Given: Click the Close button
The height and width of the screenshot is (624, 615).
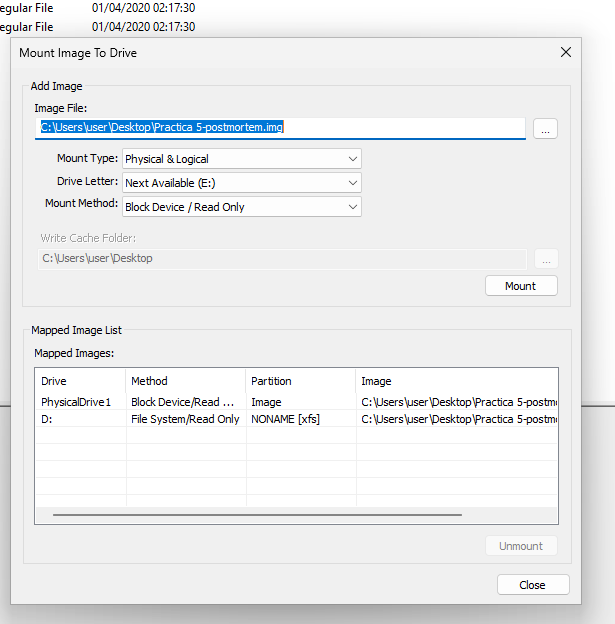Looking at the screenshot, I should [x=533, y=585].
